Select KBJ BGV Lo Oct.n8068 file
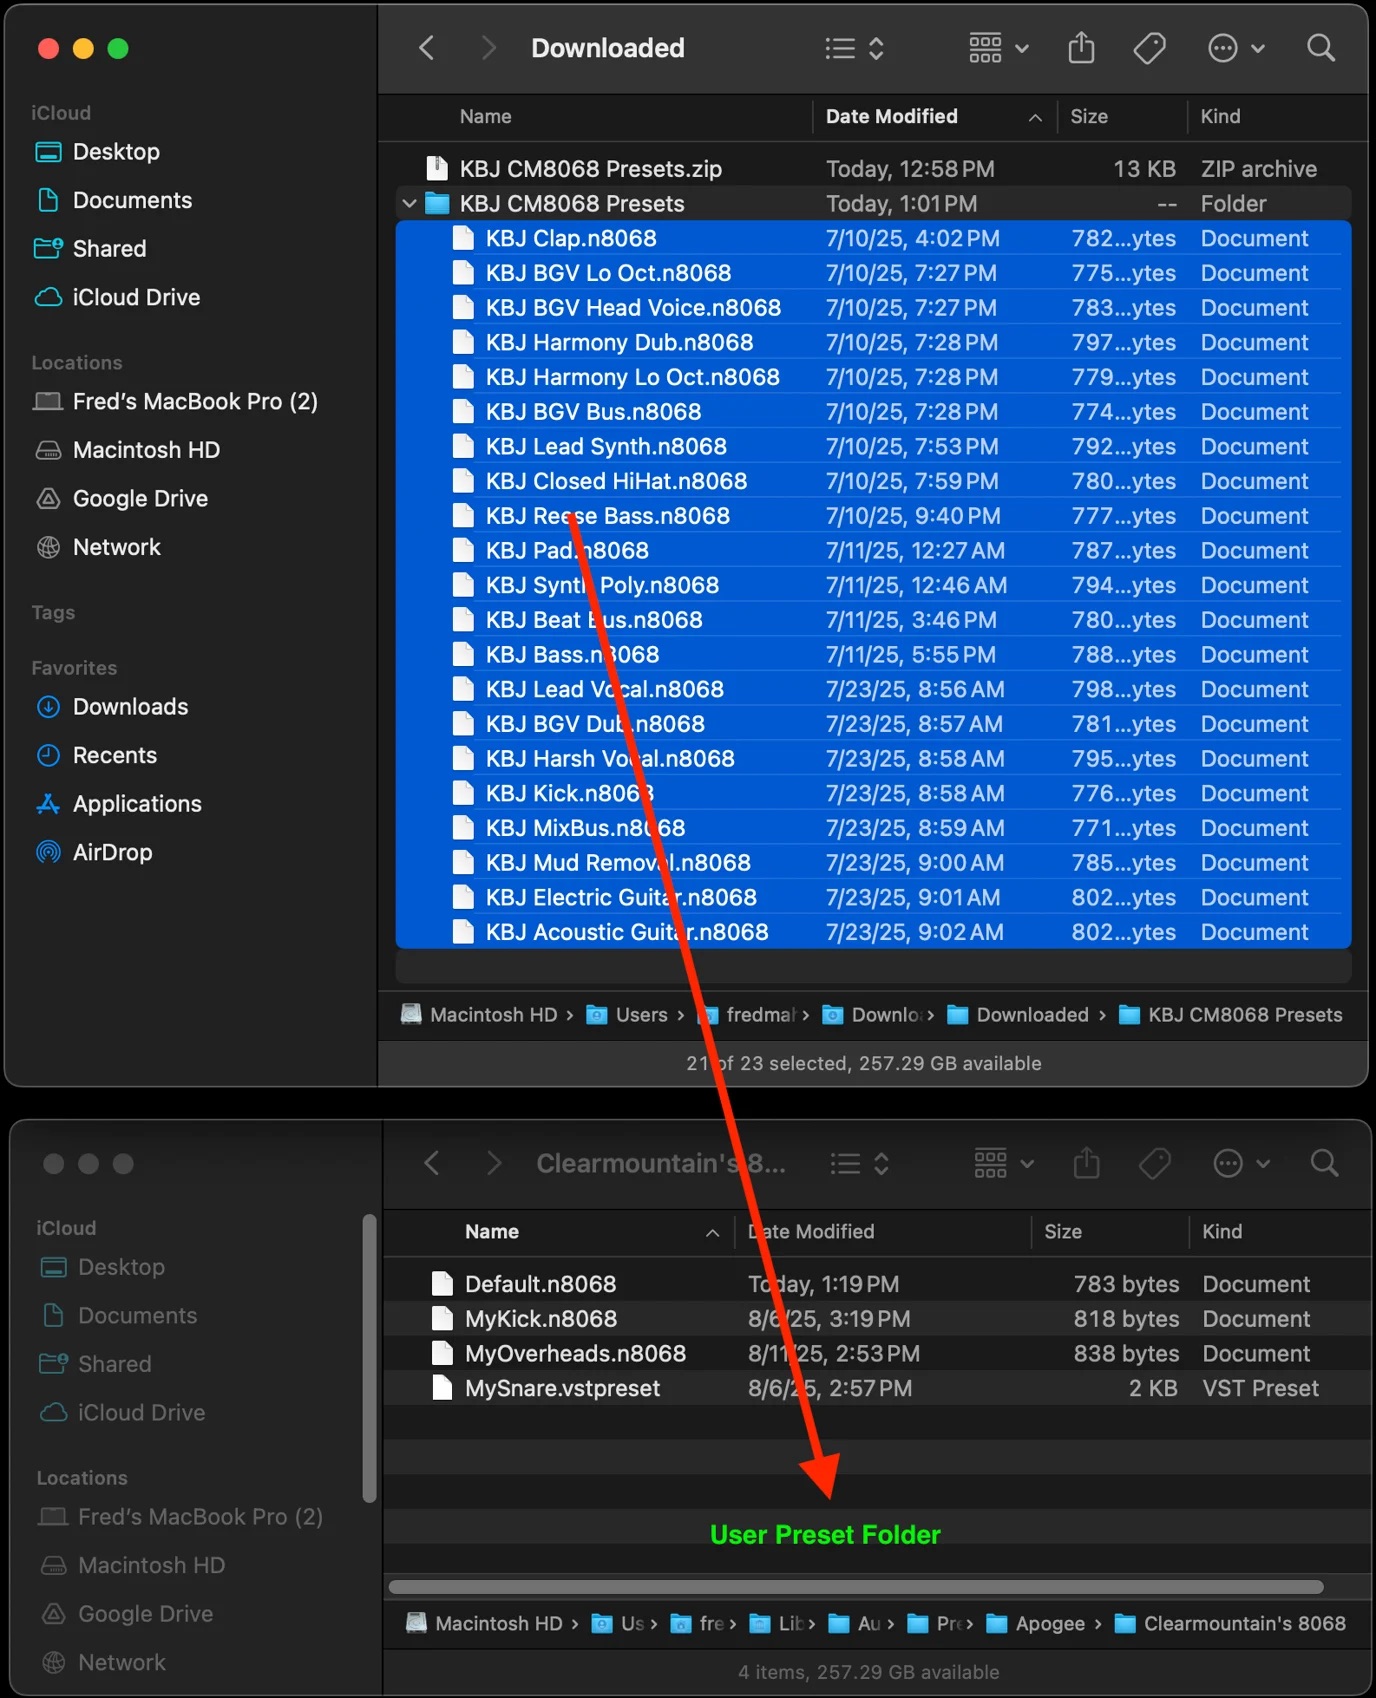Image resolution: width=1376 pixels, height=1698 pixels. (874, 273)
